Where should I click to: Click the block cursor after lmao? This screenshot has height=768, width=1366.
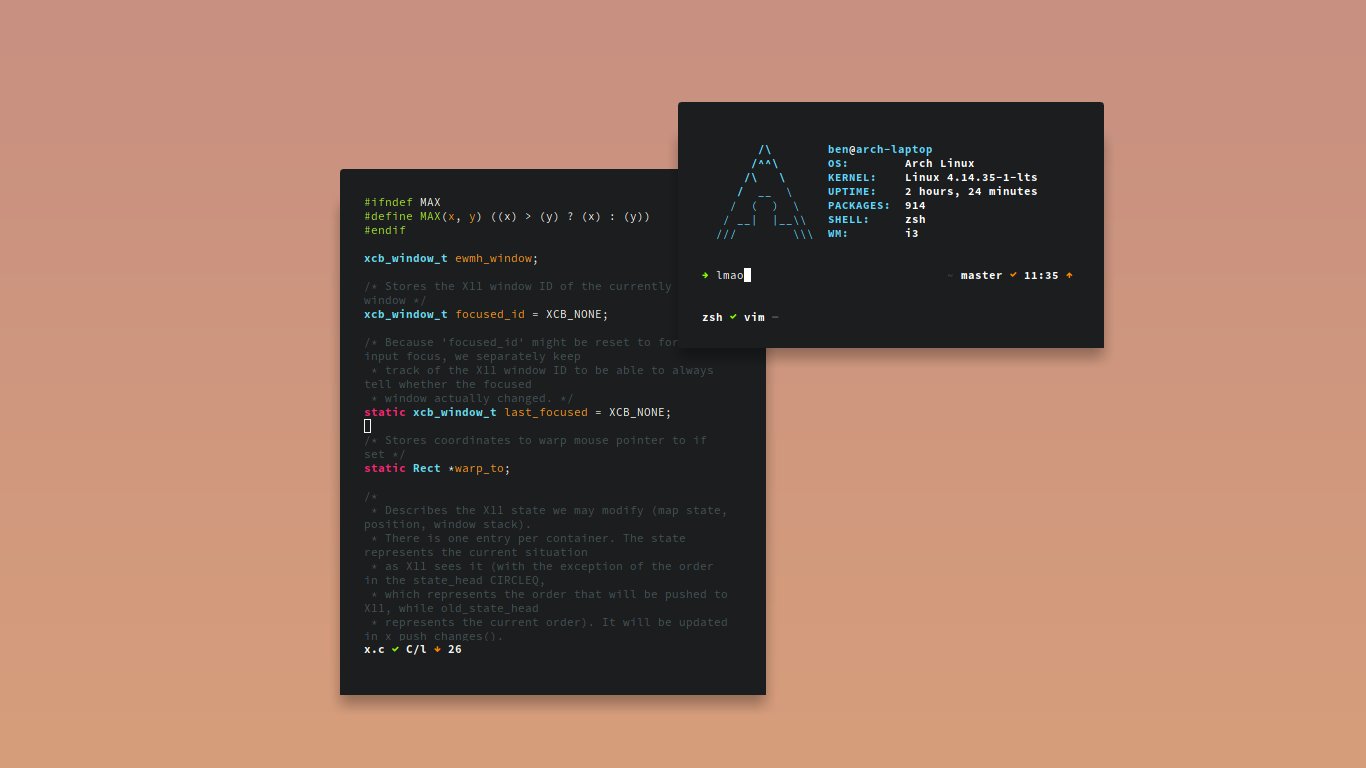click(x=747, y=275)
